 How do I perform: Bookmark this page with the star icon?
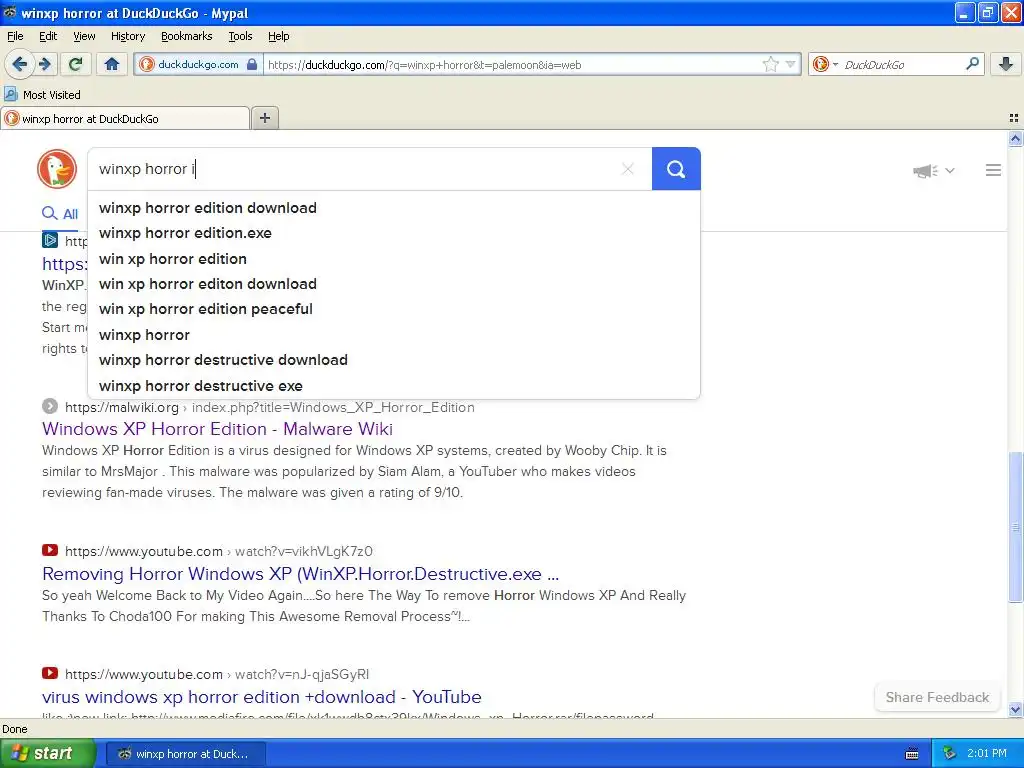point(771,64)
